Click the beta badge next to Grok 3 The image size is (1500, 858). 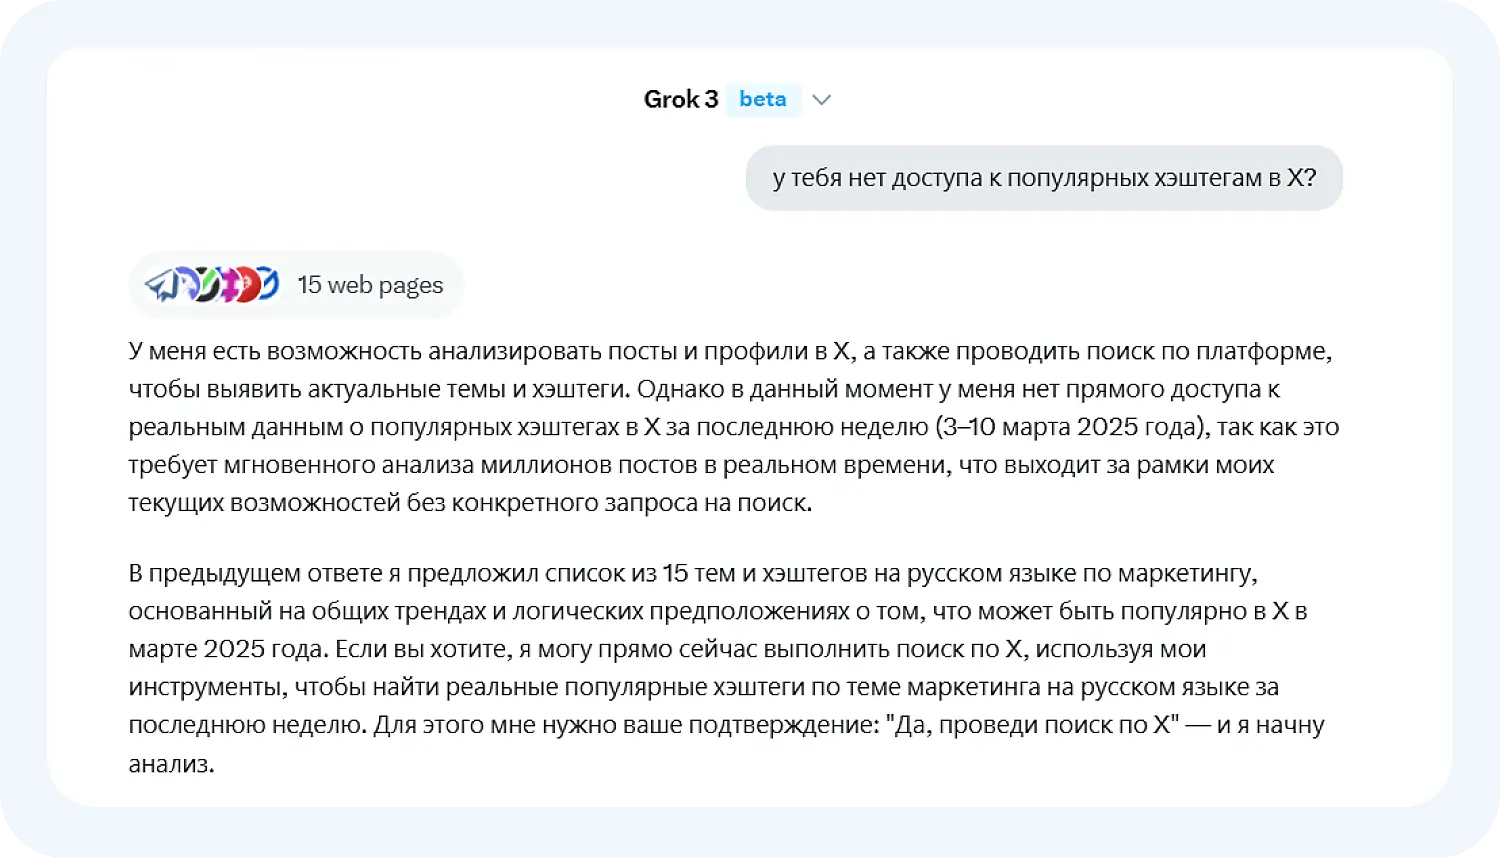pyautogui.click(x=763, y=99)
